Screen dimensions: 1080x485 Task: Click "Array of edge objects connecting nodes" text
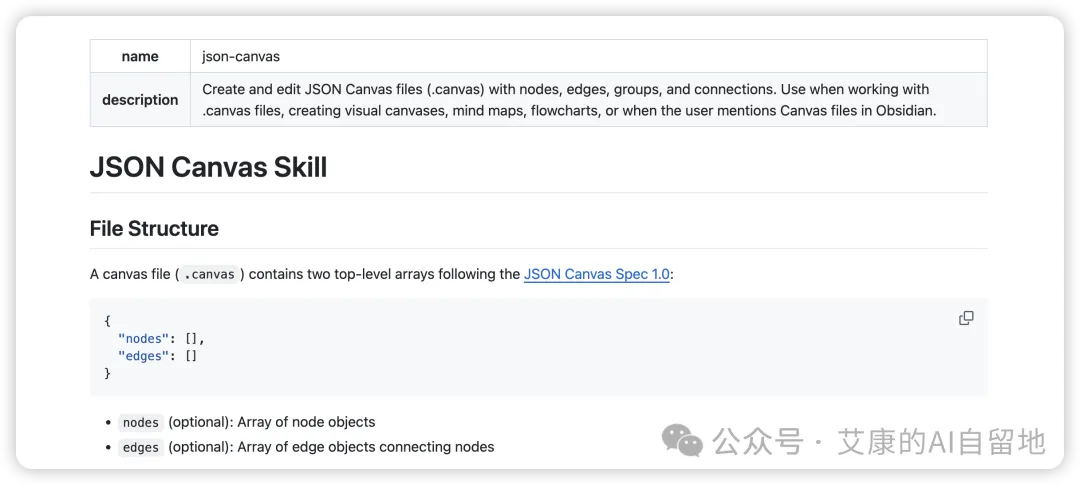(366, 447)
